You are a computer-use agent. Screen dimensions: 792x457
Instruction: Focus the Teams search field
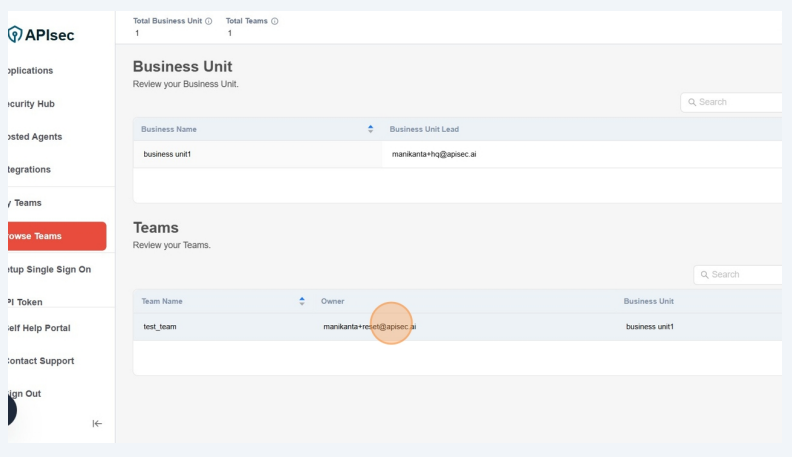(x=740, y=274)
